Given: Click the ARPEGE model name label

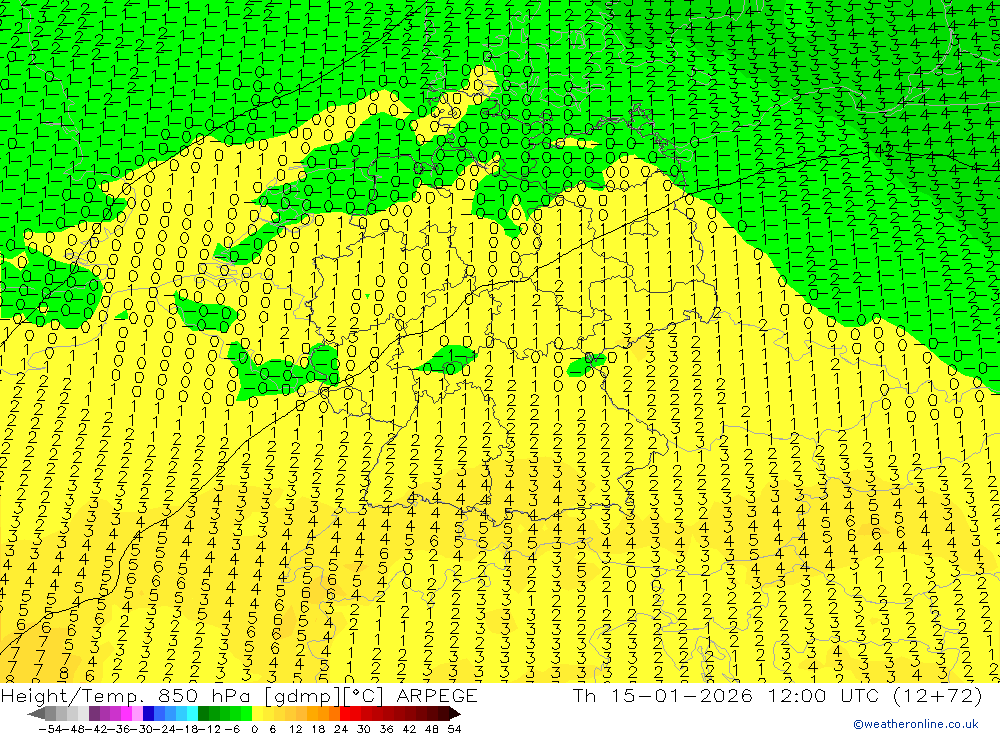Looking at the screenshot, I should click(436, 695).
